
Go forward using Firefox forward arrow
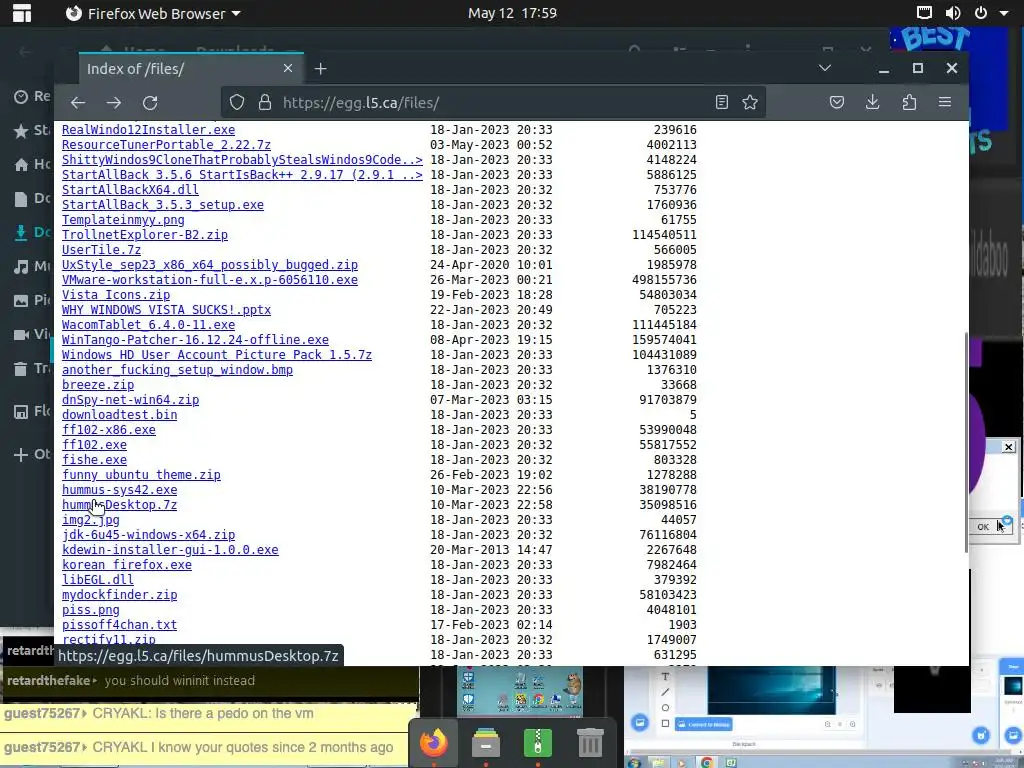[114, 103]
